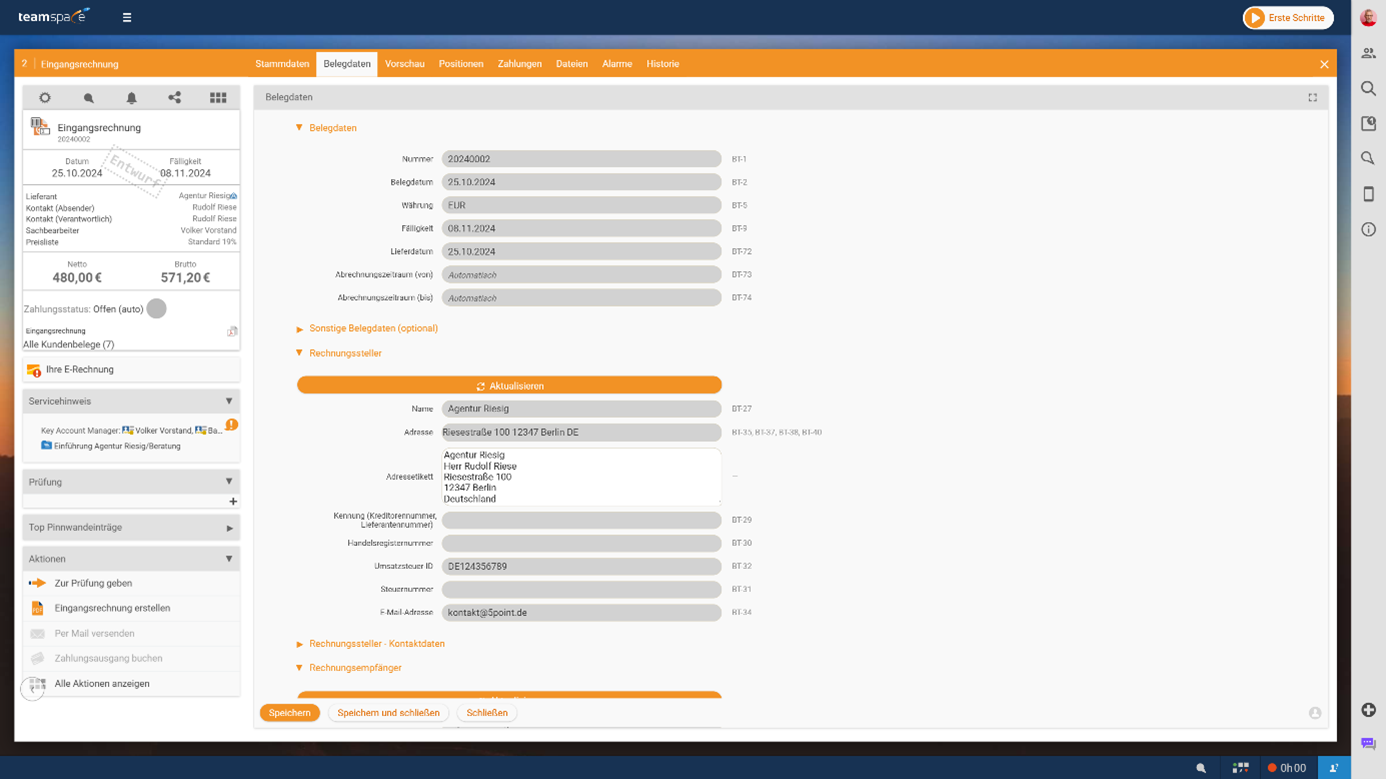Open the contacts icon in the right sidebar

pos(1368,53)
